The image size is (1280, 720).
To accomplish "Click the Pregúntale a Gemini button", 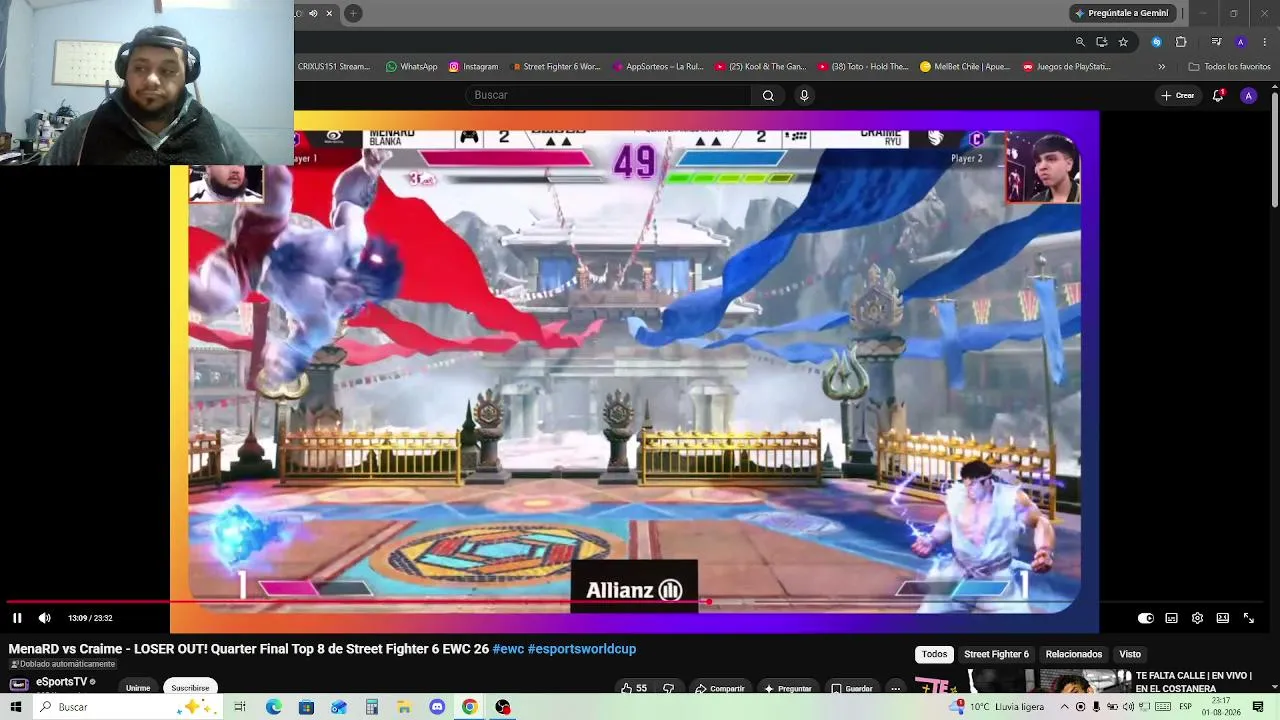I will pos(1121,13).
